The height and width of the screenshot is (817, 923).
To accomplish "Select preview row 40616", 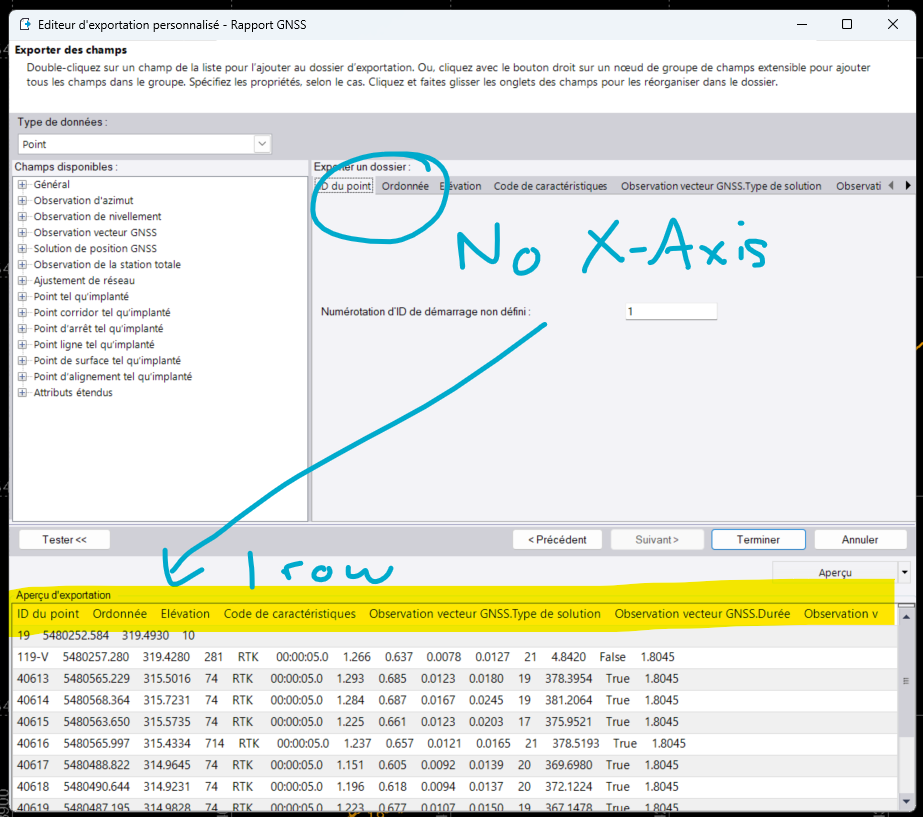I will pyautogui.click(x=454, y=743).
